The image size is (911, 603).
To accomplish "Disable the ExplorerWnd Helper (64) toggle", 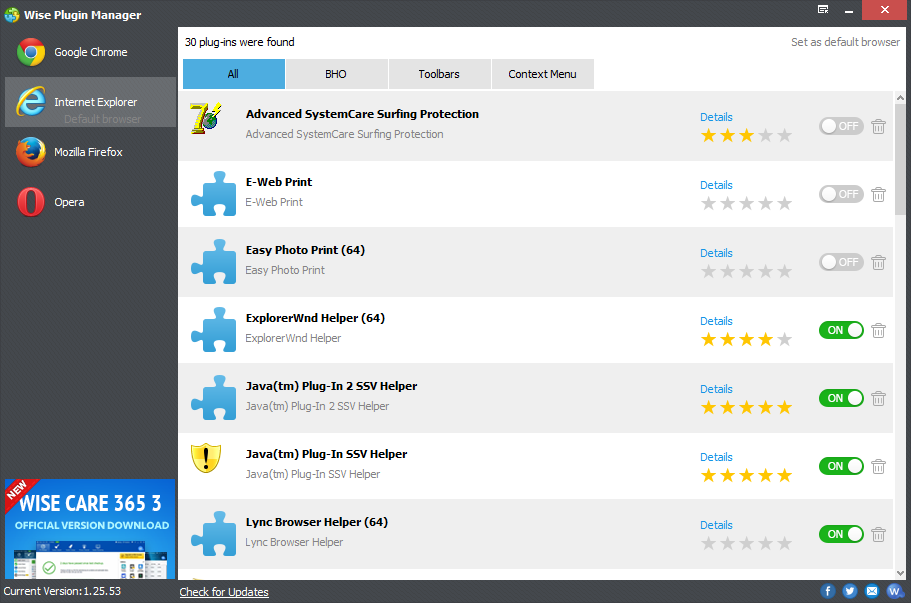I will coord(841,330).
